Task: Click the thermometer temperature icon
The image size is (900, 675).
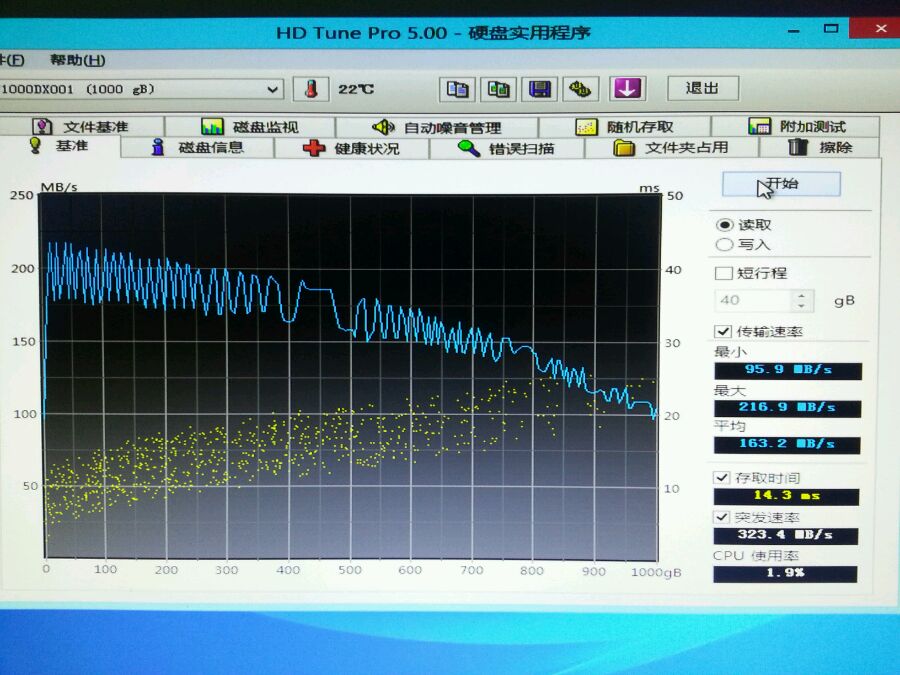Action: pyautogui.click(x=311, y=89)
